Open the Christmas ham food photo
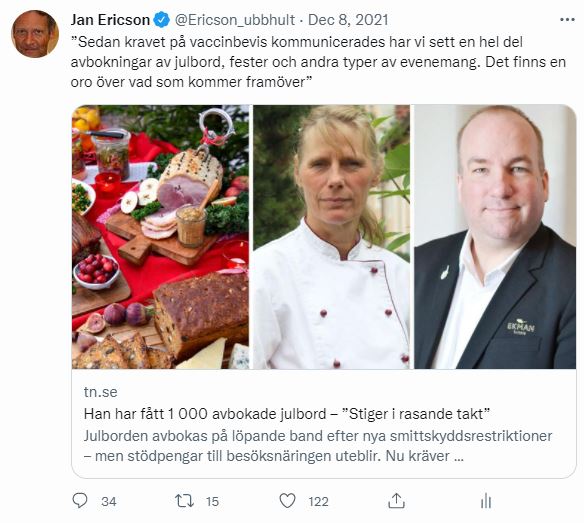This screenshot has width=584, height=523. [x=161, y=237]
